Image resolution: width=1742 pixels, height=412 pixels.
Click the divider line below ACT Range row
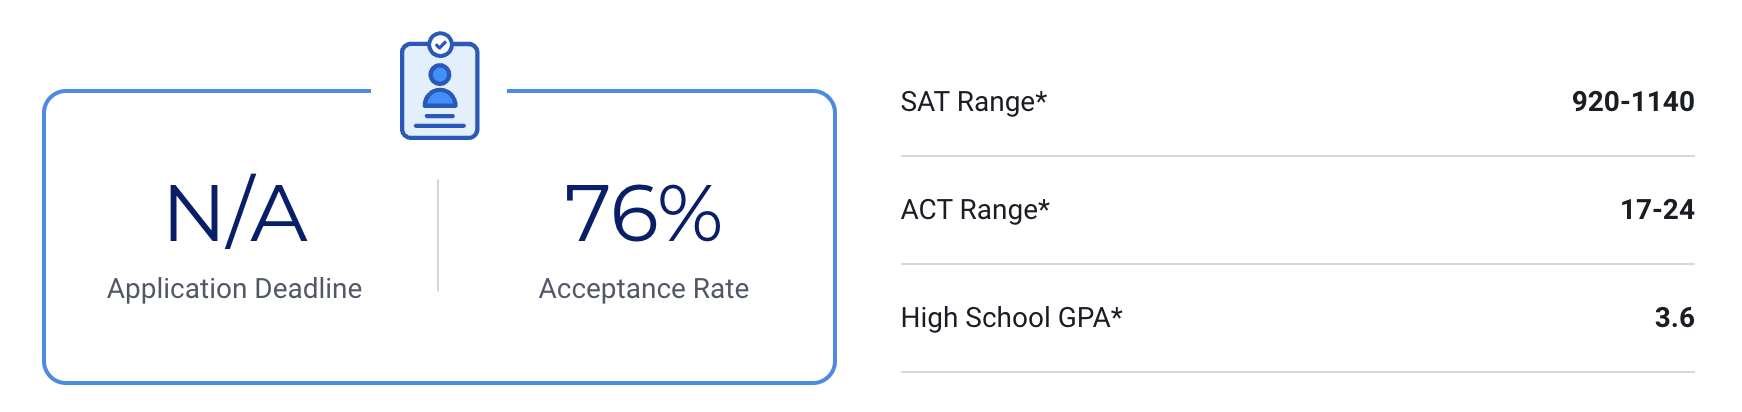(x=1297, y=264)
